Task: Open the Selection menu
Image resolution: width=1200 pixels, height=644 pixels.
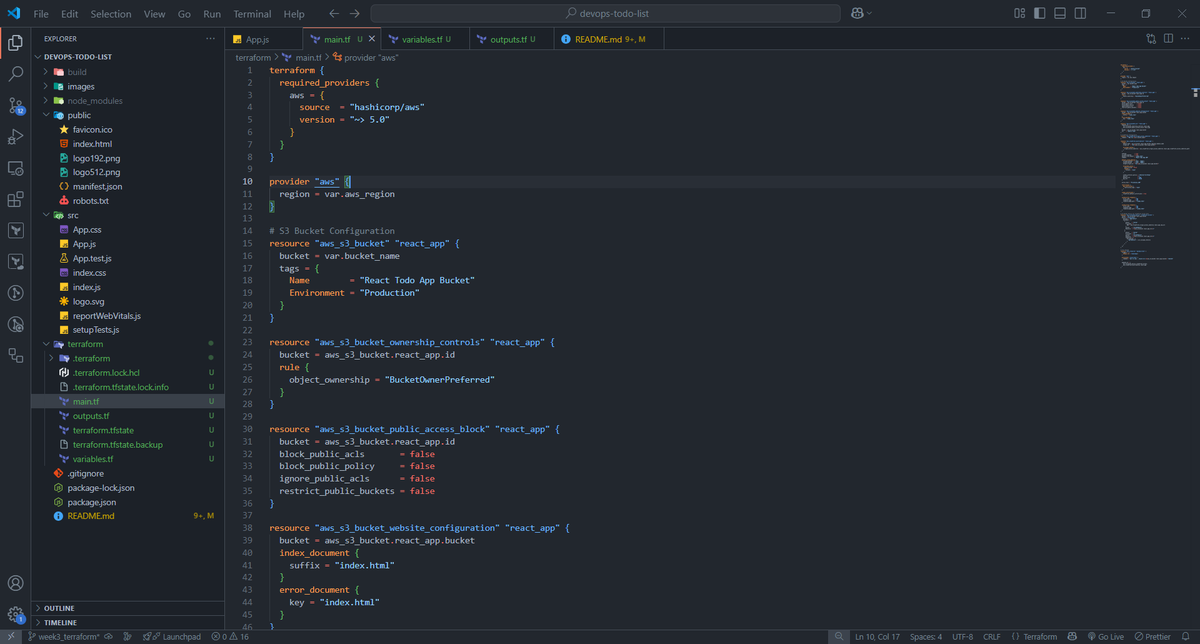Action: (110, 14)
